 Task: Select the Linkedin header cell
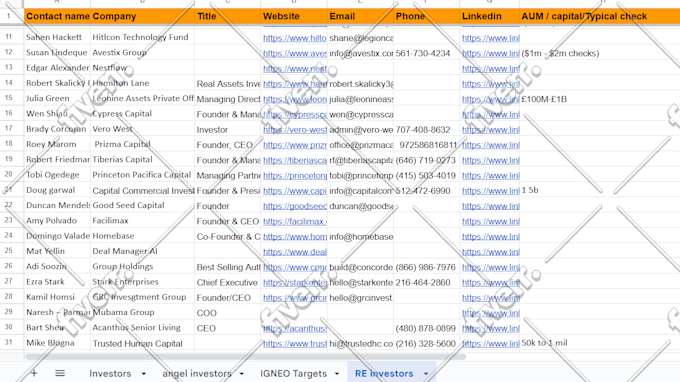490,16
